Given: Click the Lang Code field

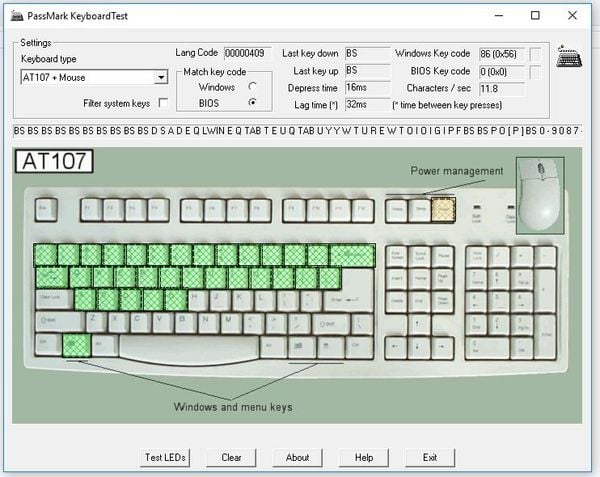Looking at the screenshot, I should click(248, 53).
